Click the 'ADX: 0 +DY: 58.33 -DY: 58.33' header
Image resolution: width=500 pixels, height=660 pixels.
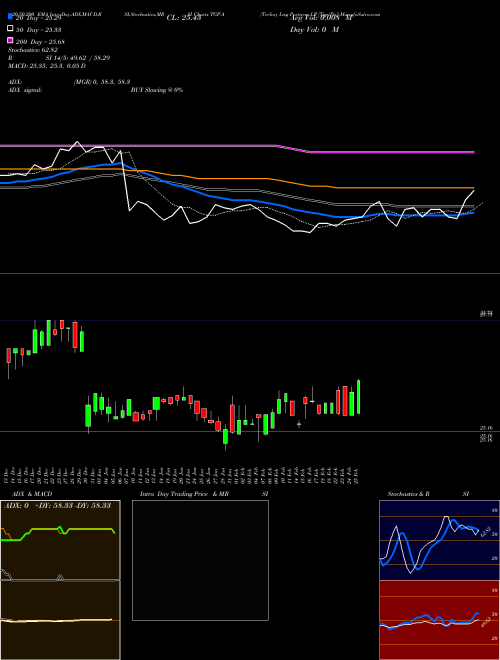point(57,505)
